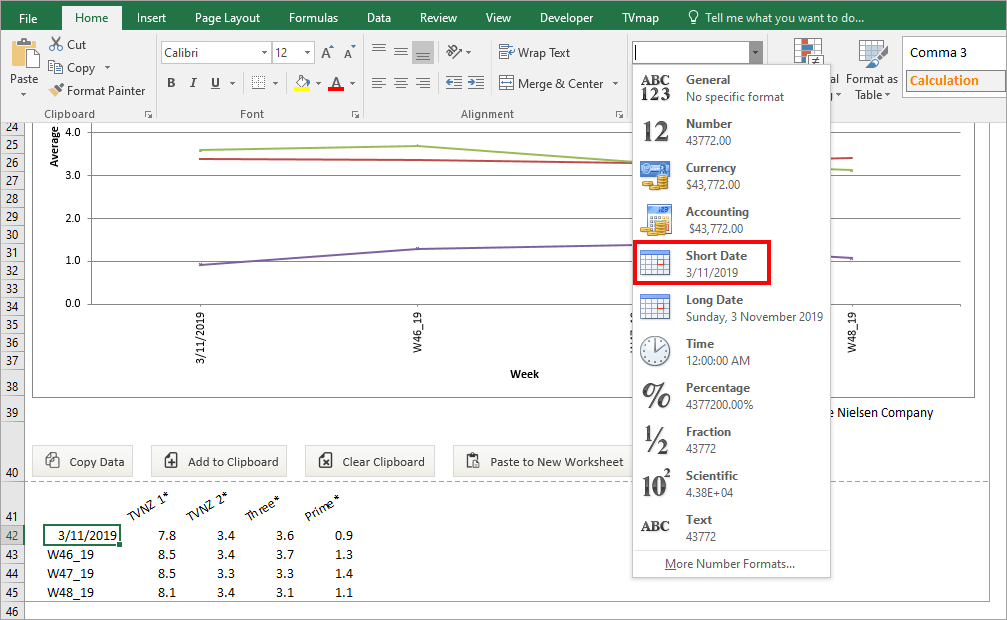Open the File tab
1007x620 pixels.
(x=28, y=18)
